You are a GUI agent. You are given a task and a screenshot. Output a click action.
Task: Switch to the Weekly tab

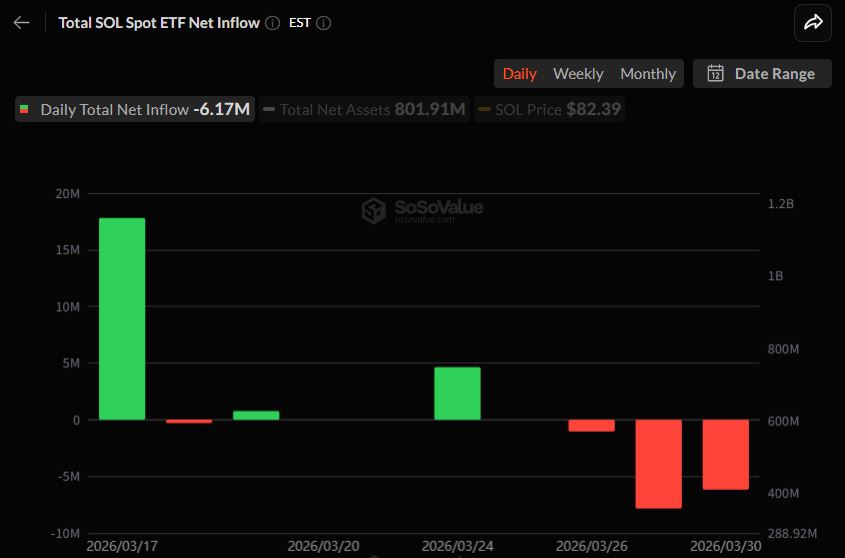578,73
